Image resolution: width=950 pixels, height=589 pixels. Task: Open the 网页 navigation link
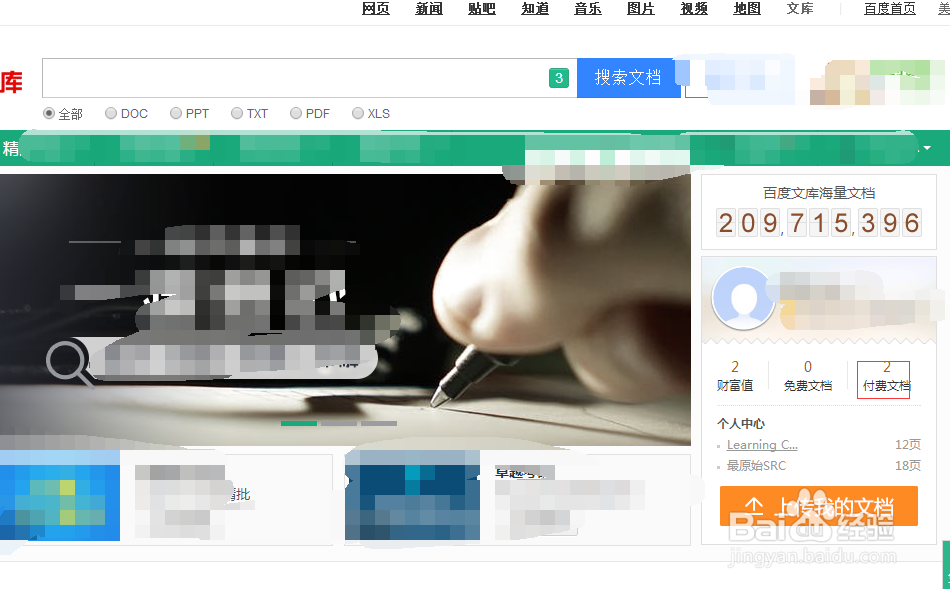[x=376, y=8]
